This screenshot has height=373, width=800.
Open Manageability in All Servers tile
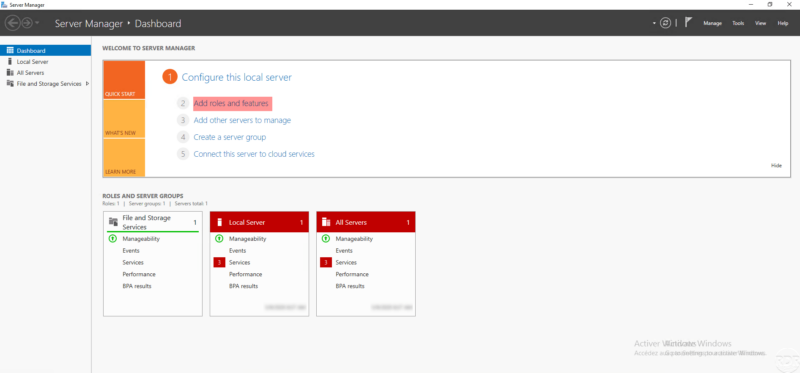(354, 239)
